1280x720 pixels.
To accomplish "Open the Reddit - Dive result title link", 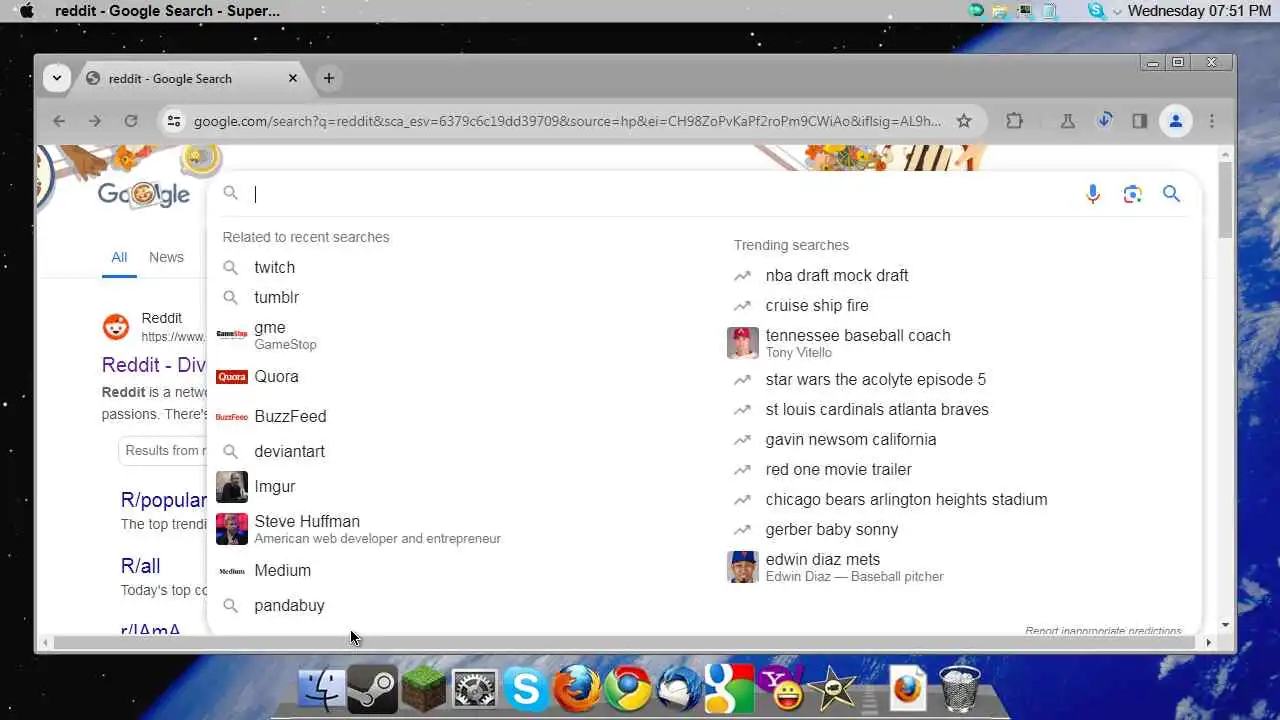I will click(x=154, y=365).
